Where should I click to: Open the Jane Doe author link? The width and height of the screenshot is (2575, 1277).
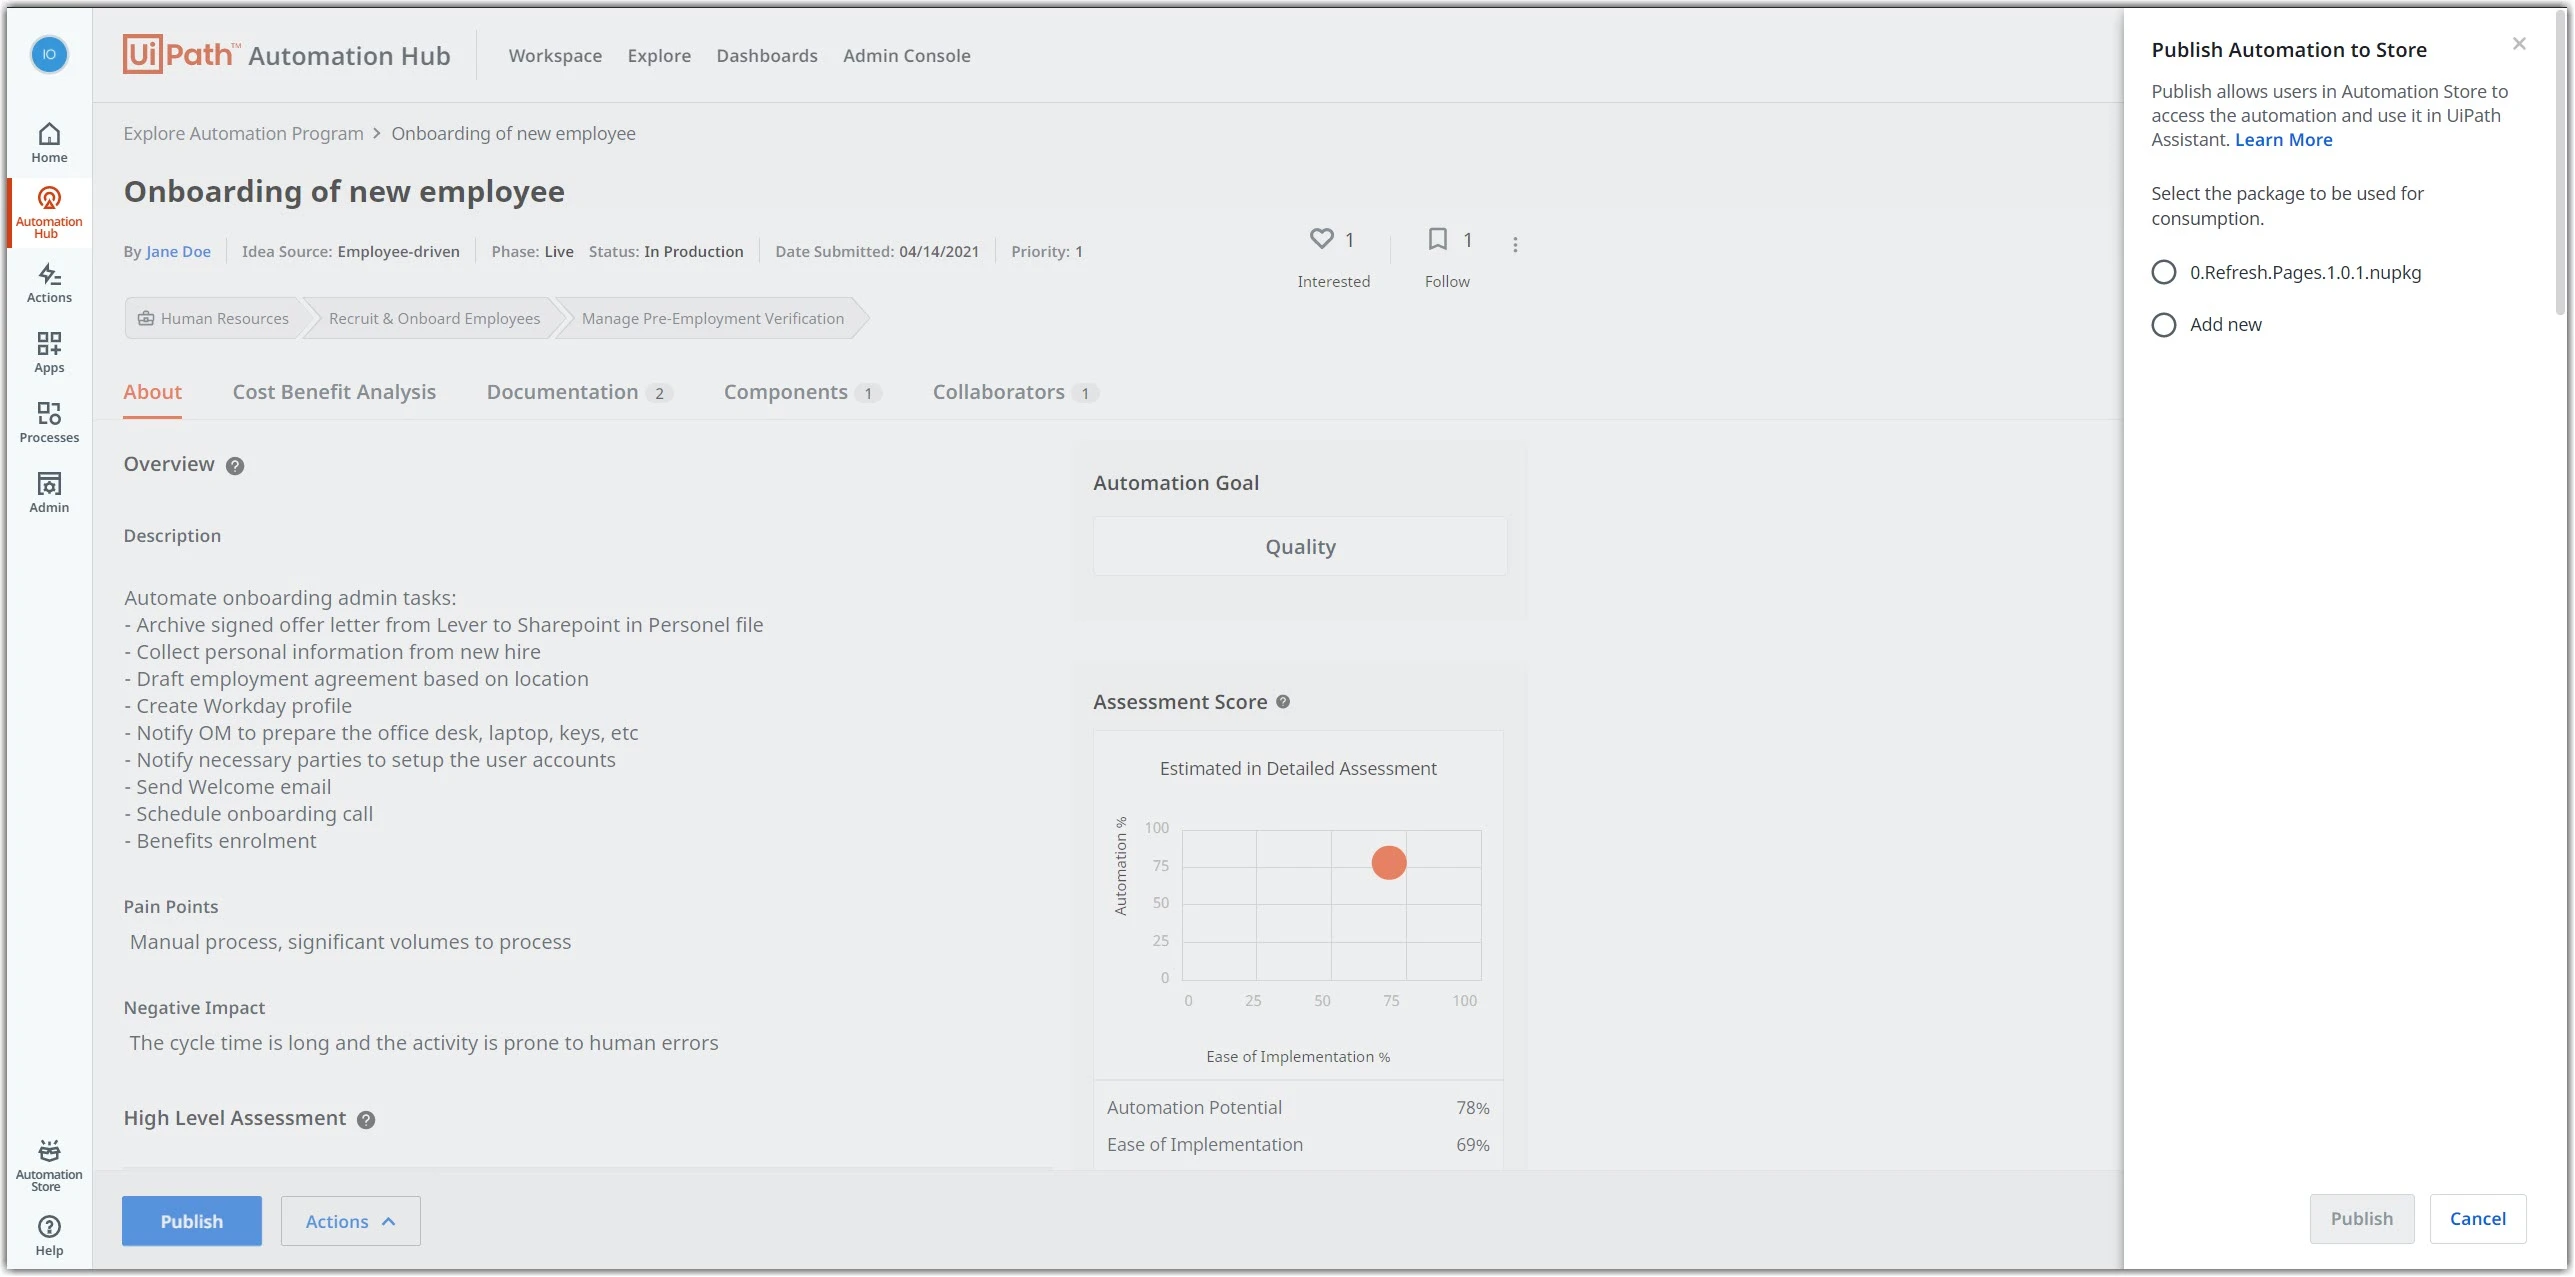178,252
